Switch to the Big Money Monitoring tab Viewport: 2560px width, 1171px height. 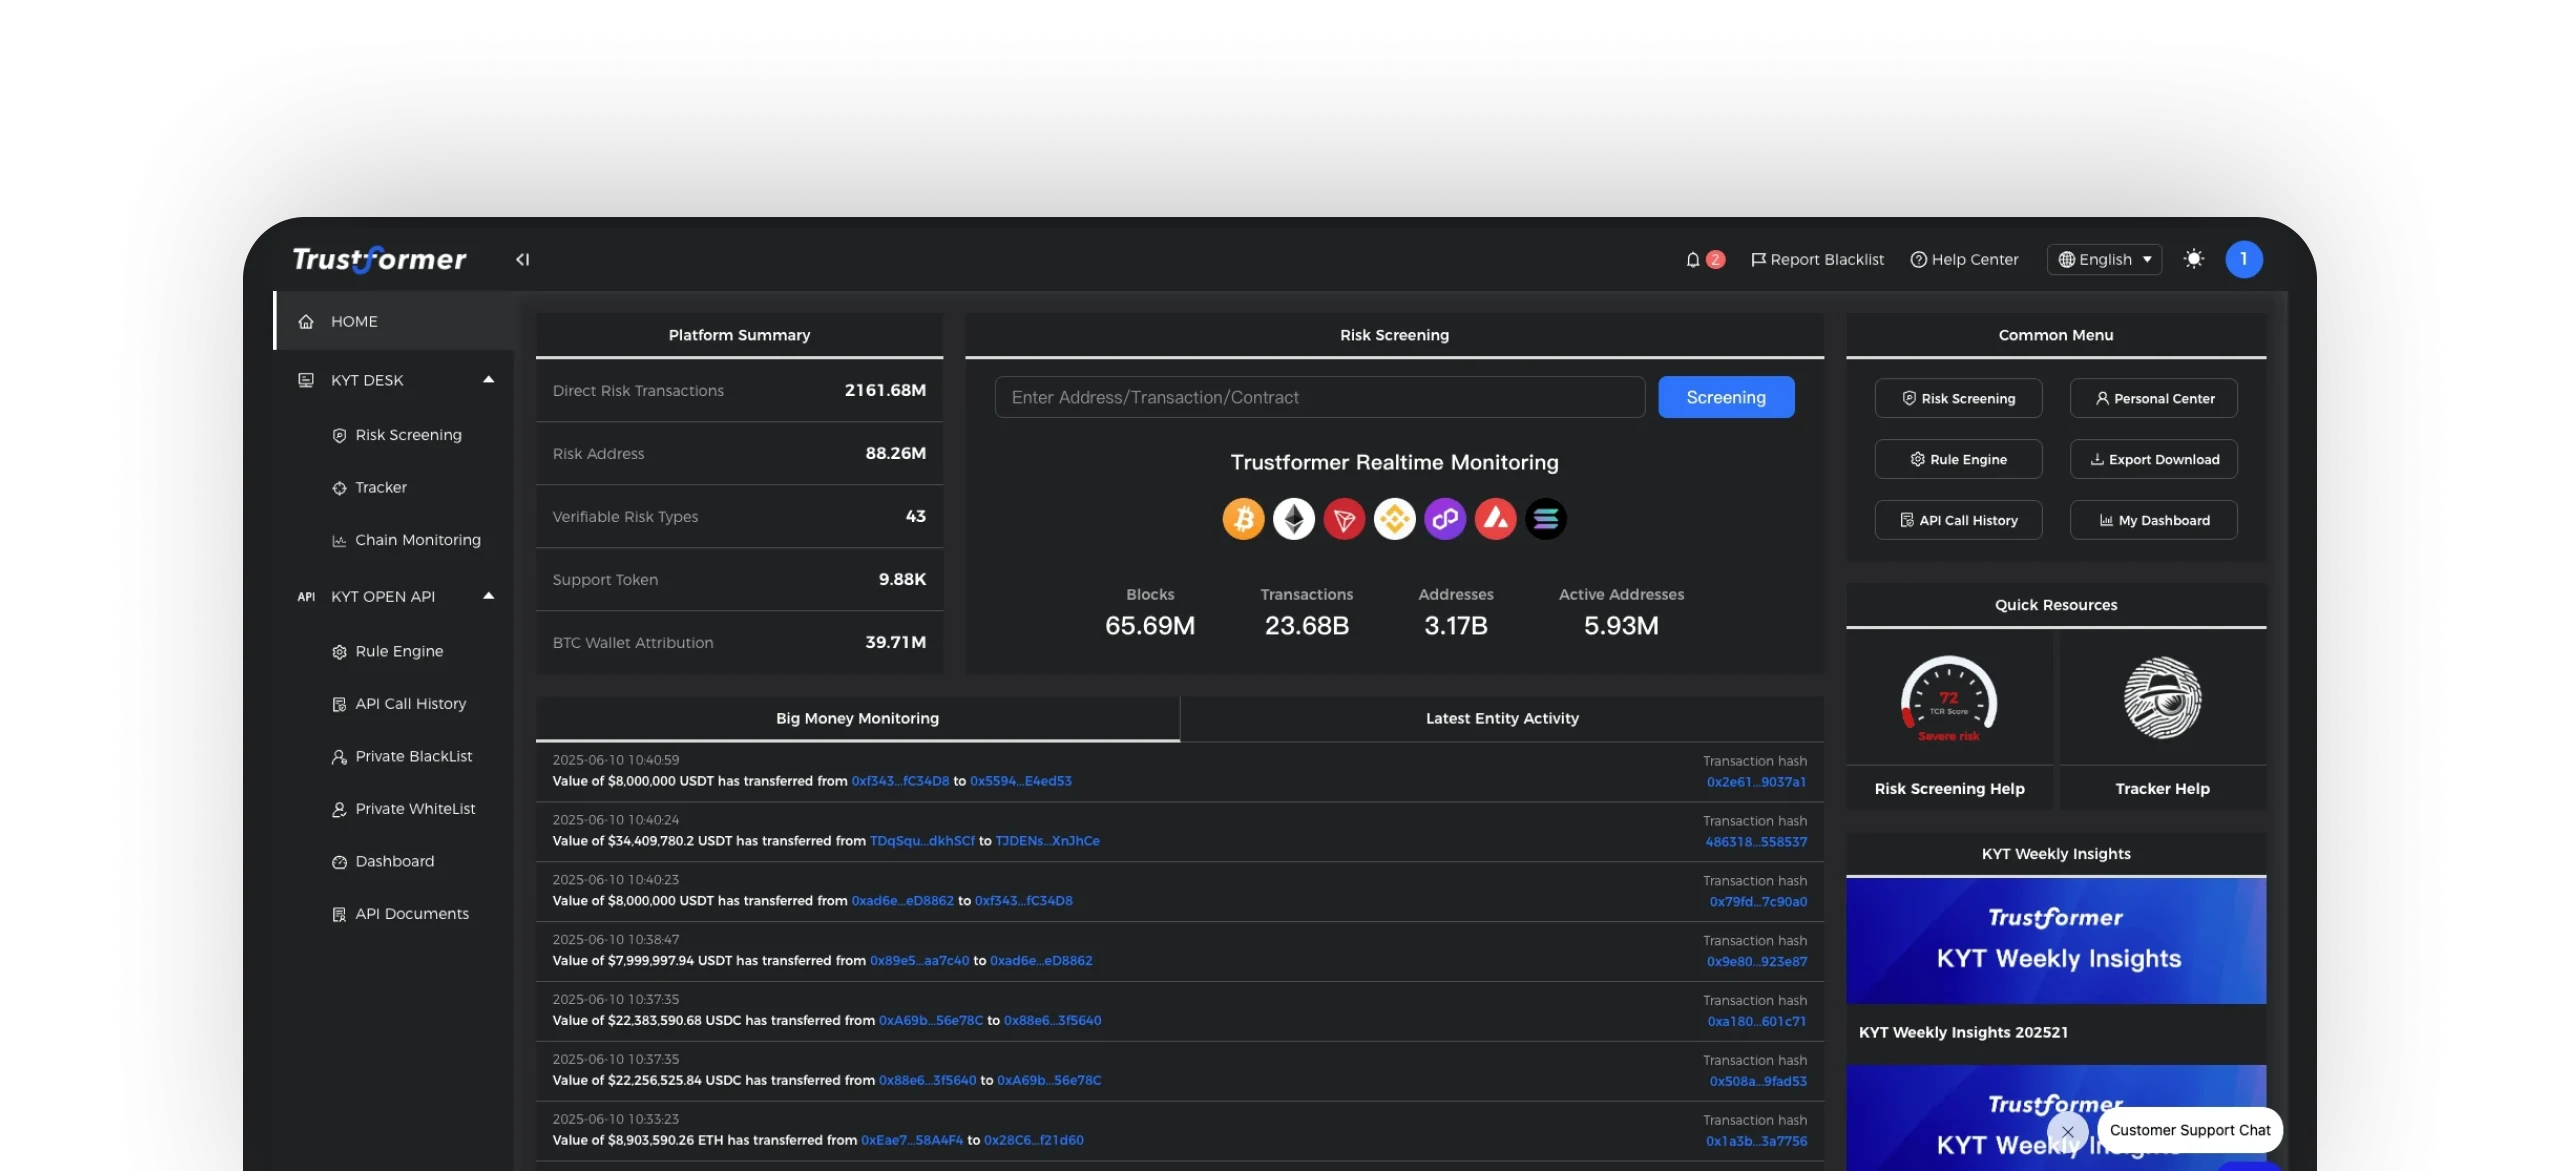(x=857, y=718)
